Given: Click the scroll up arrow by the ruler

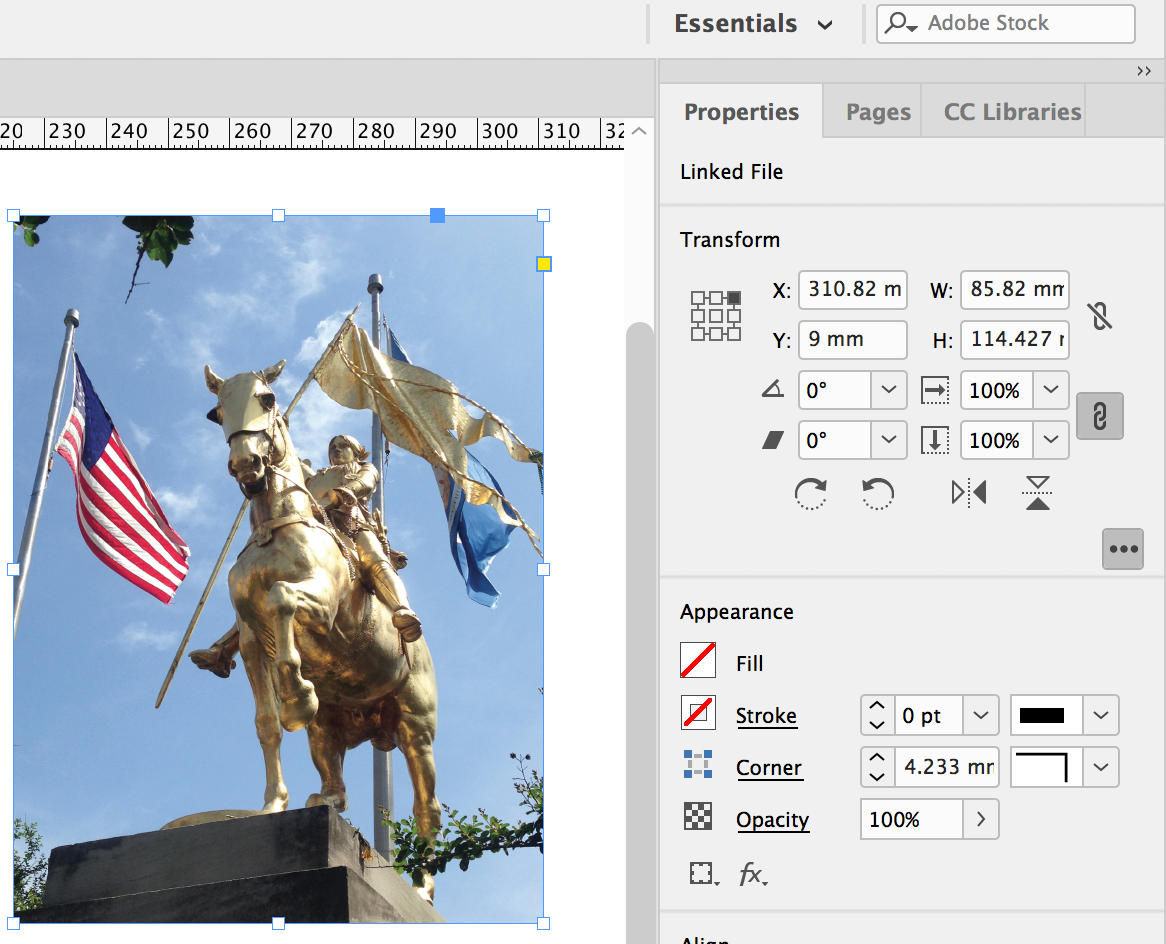Looking at the screenshot, I should [639, 131].
